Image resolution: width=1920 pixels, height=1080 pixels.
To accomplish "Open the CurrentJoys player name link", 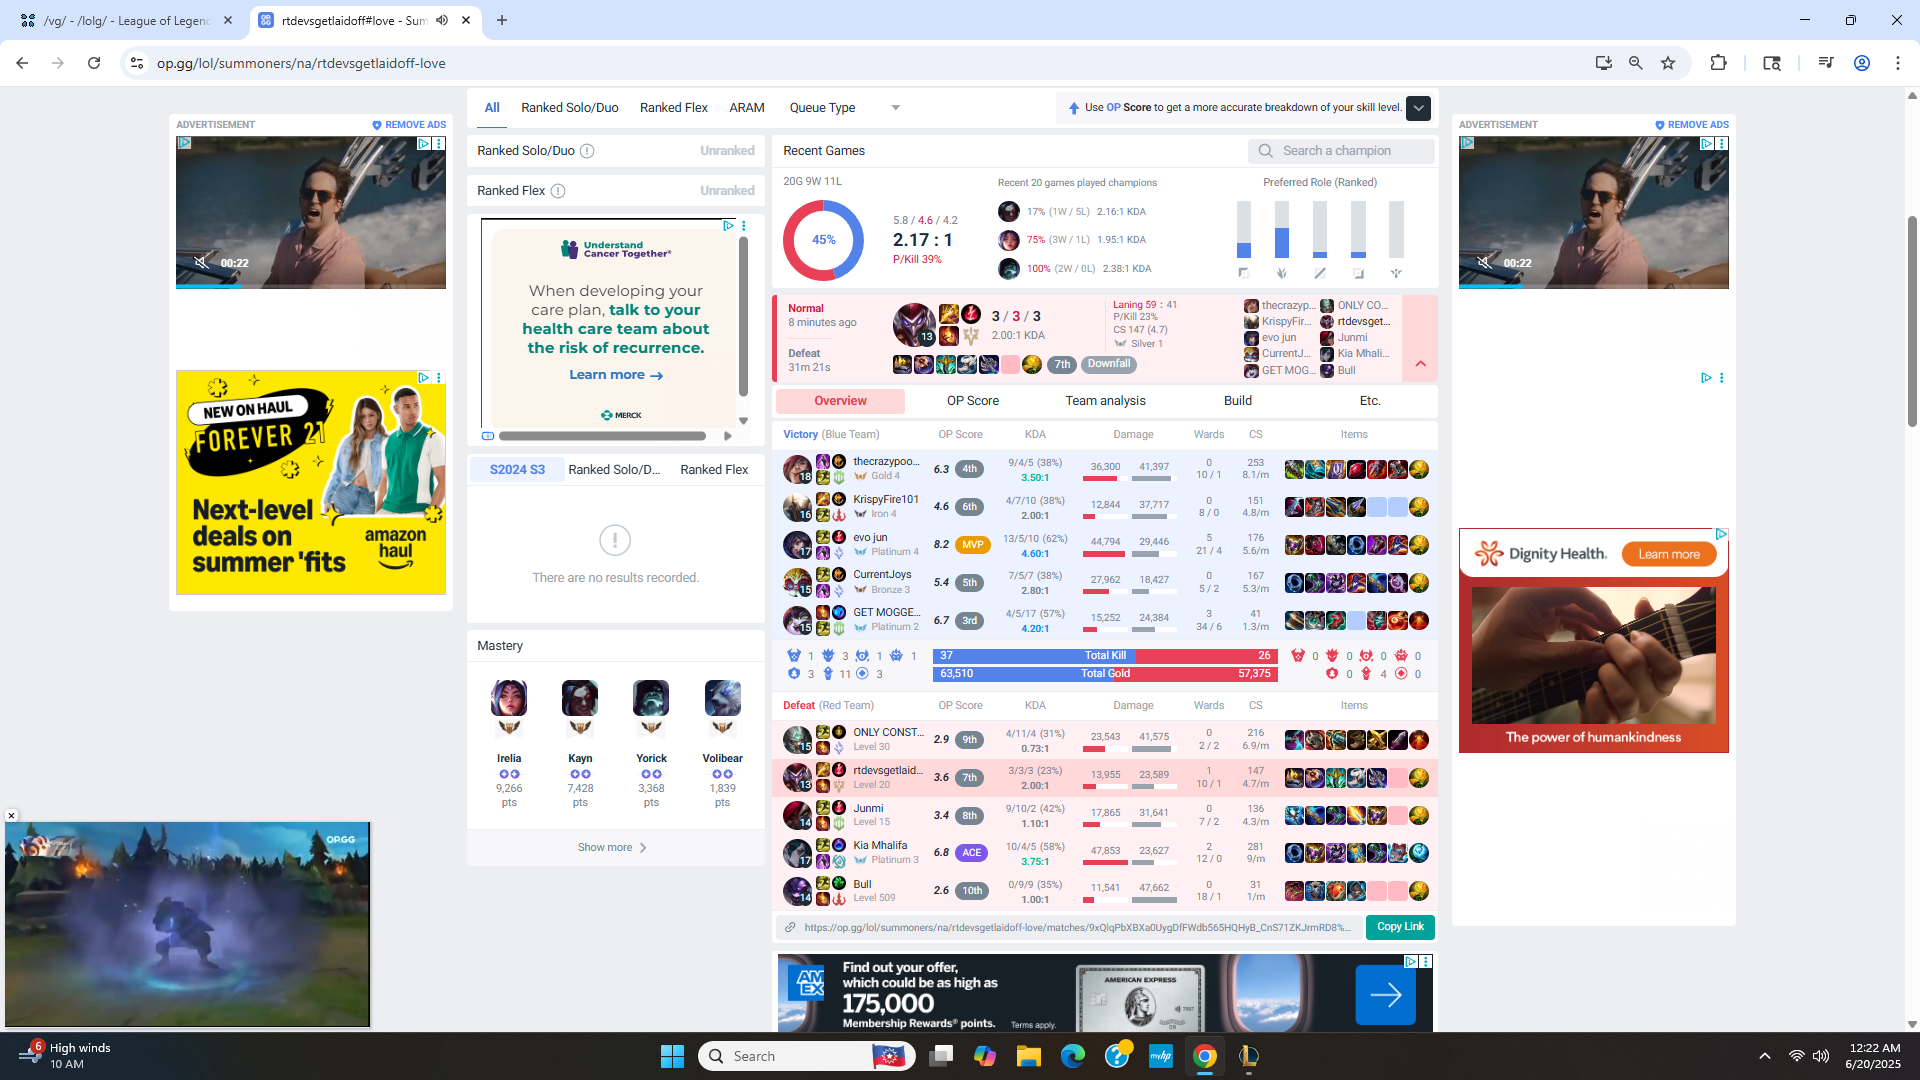I will [882, 574].
